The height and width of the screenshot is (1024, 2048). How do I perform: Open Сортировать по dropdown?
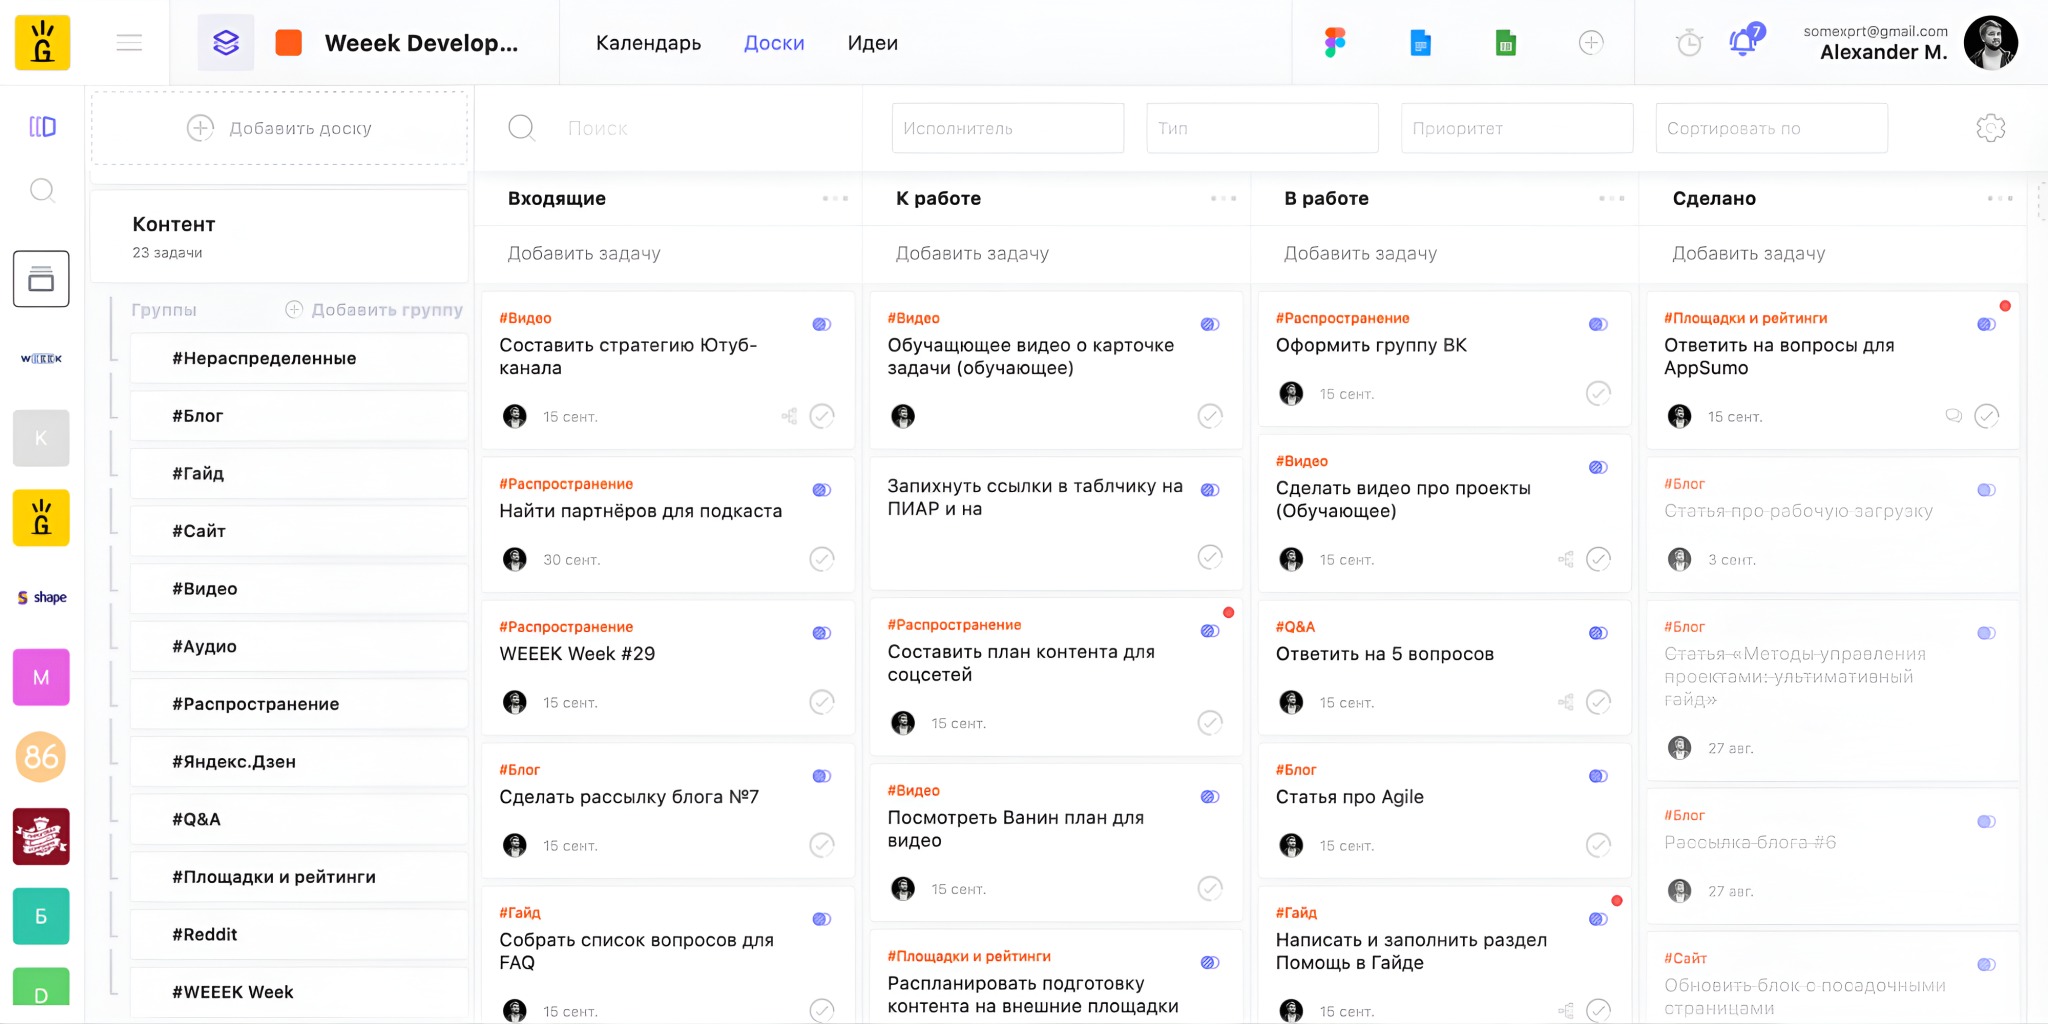tap(1772, 128)
